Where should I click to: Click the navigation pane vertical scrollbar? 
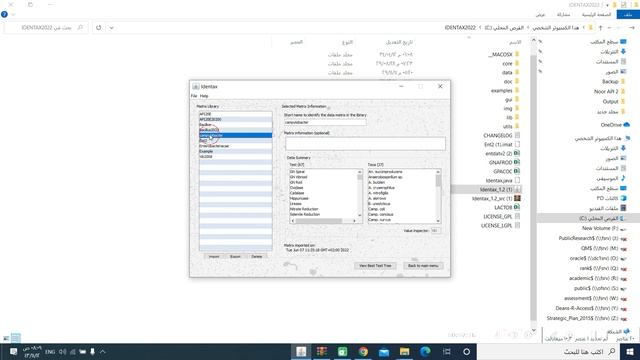tap(533, 185)
